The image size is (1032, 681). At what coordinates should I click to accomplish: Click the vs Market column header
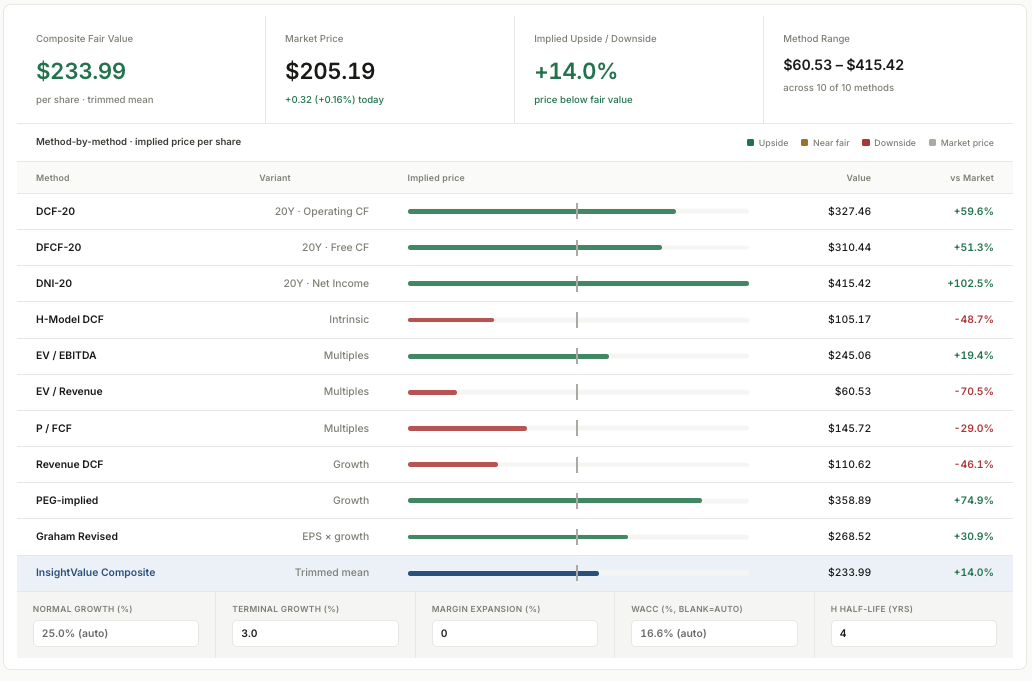click(x=971, y=178)
